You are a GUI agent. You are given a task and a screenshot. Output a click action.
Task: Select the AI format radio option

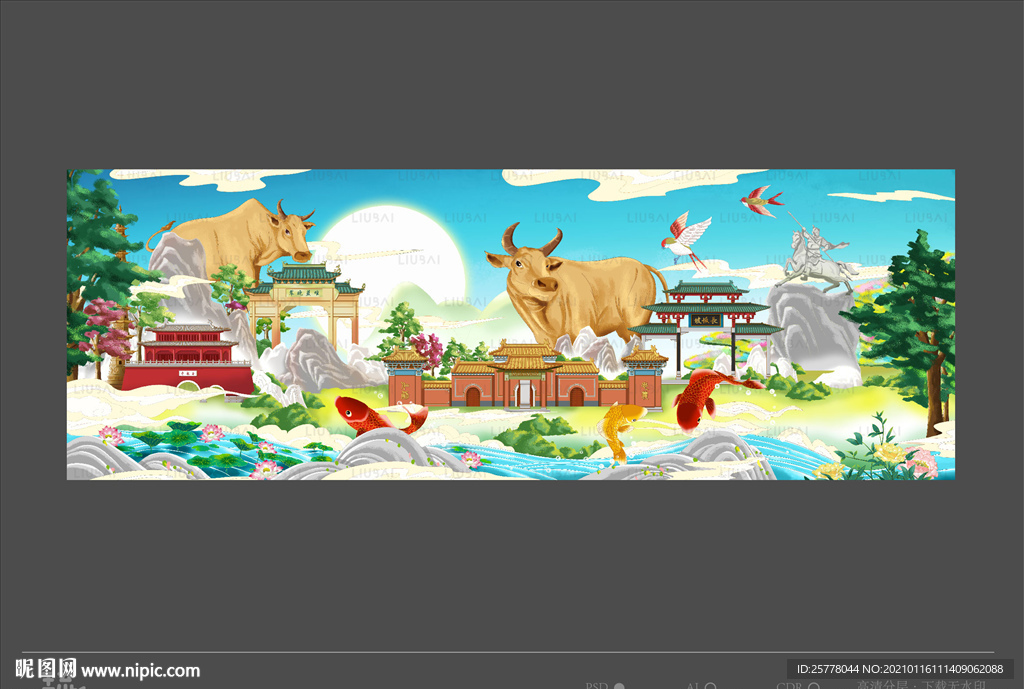(x=710, y=686)
